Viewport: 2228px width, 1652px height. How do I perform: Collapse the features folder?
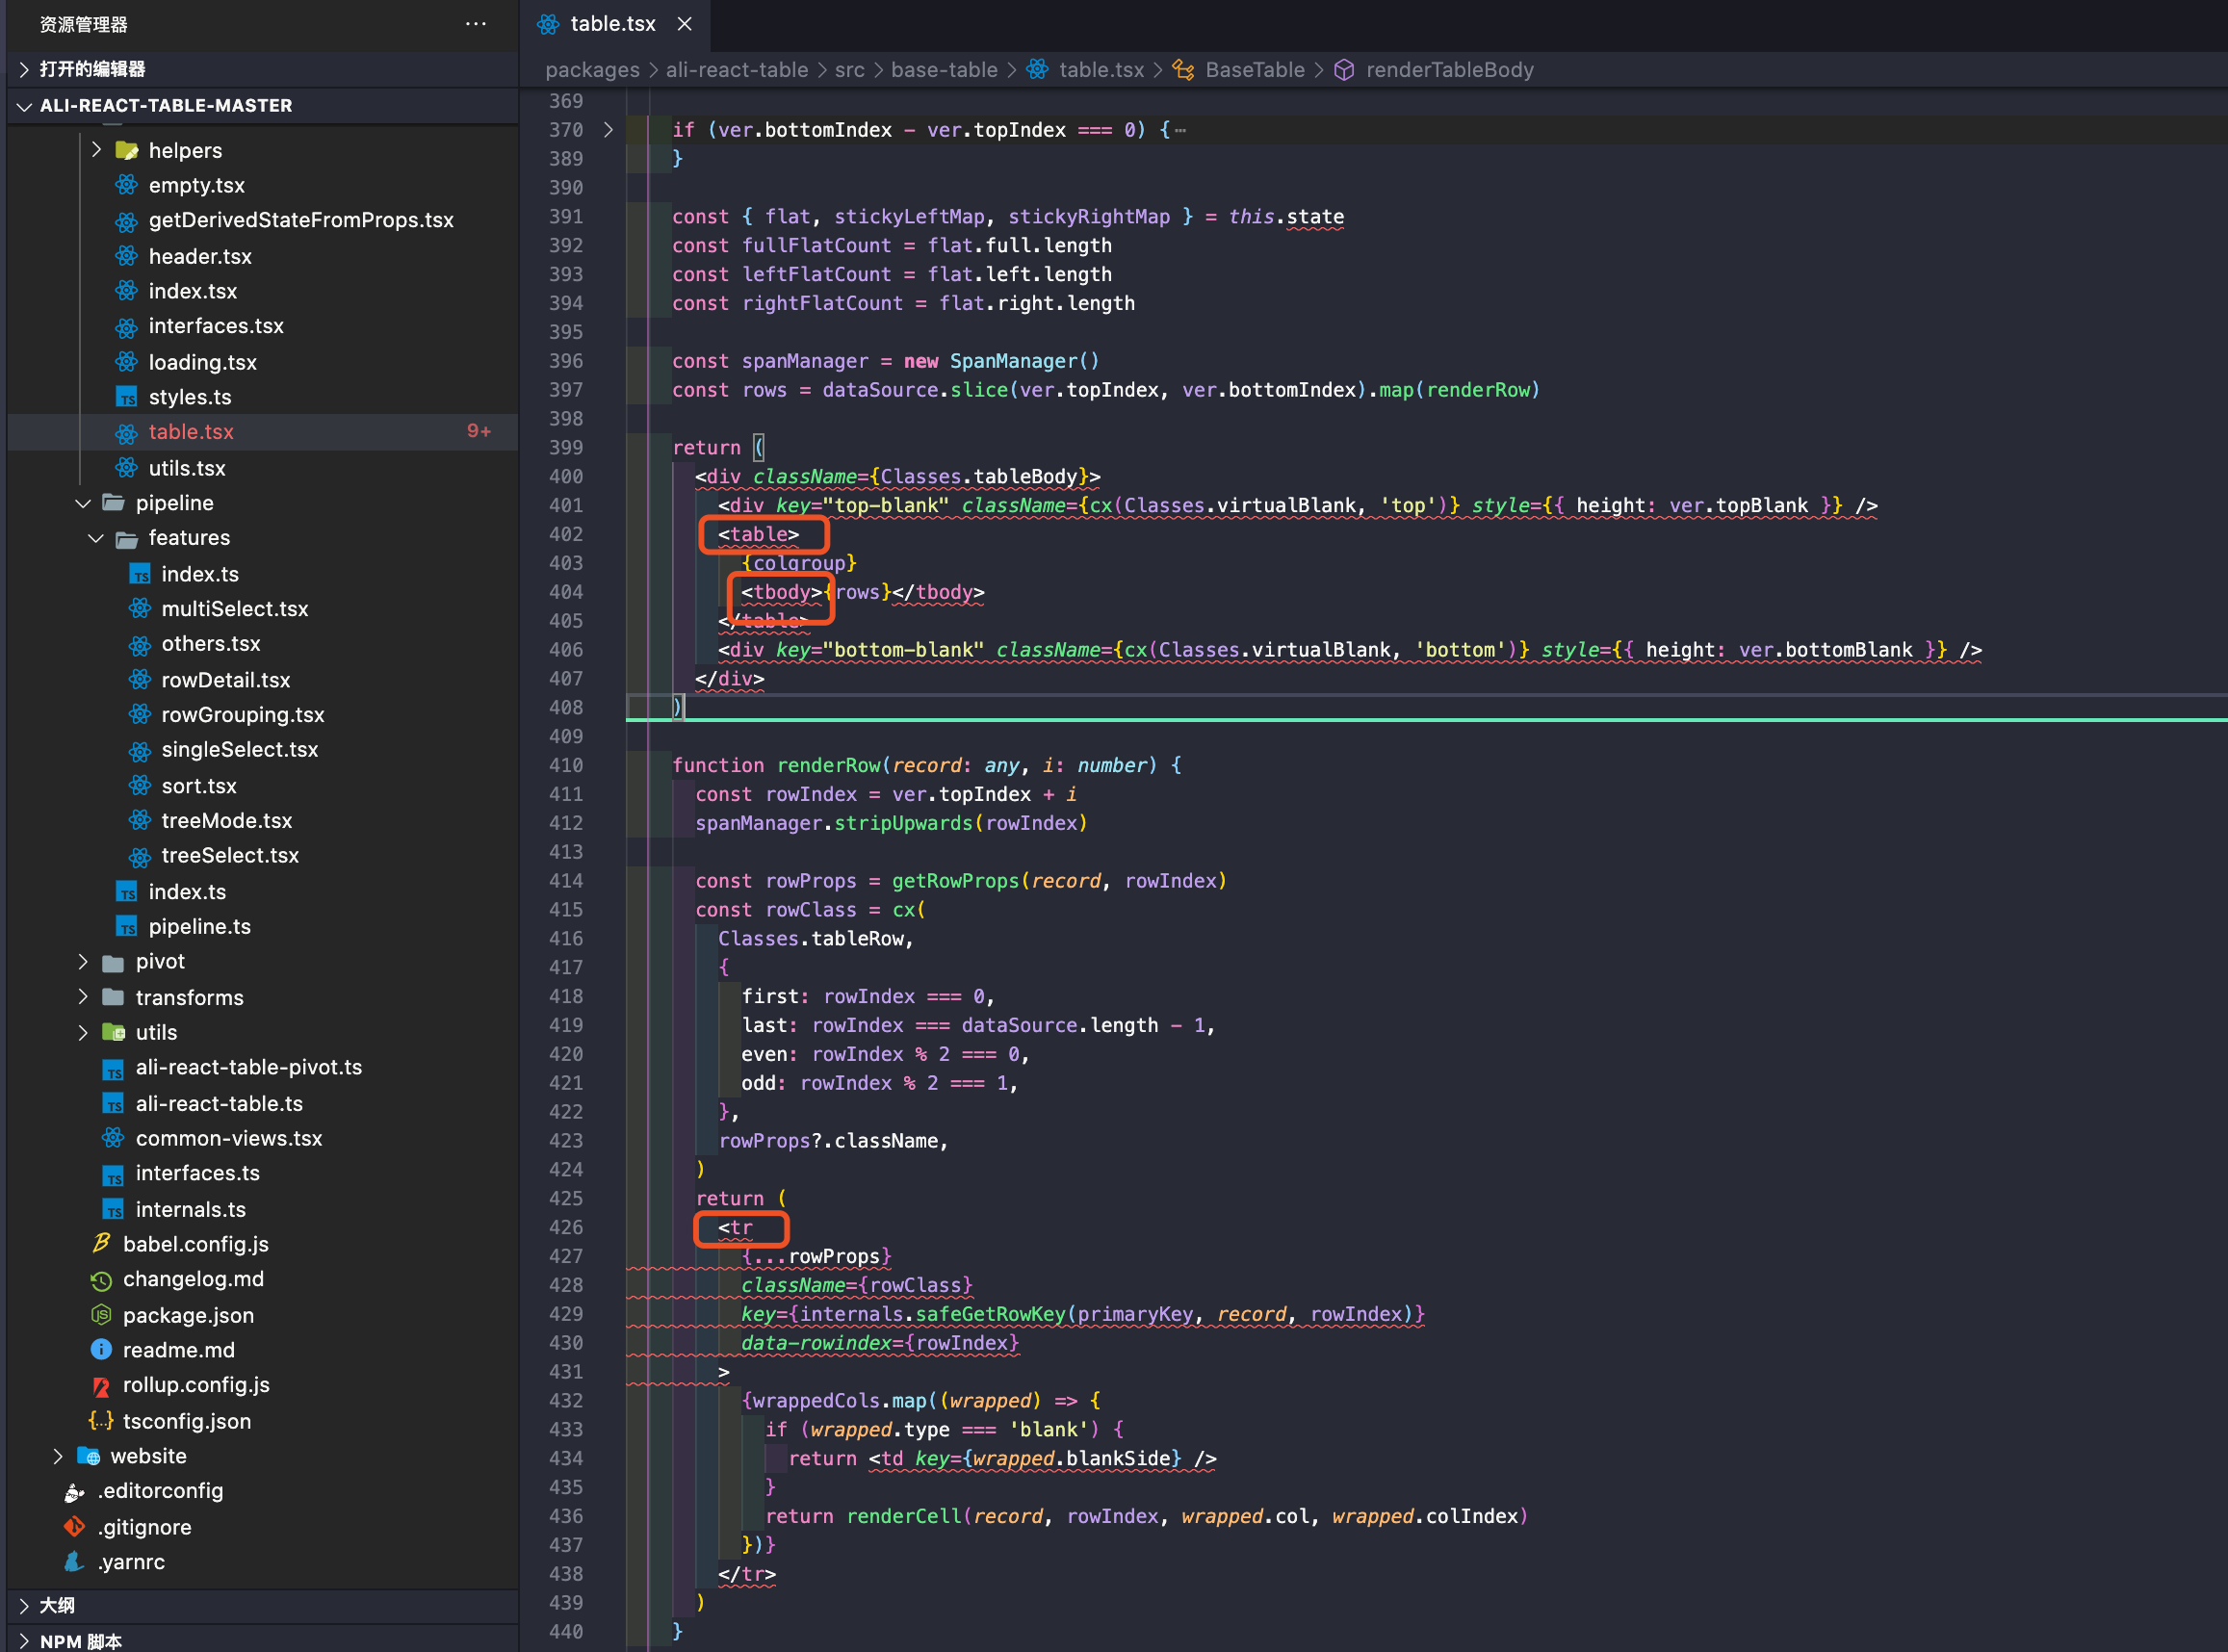[95, 538]
